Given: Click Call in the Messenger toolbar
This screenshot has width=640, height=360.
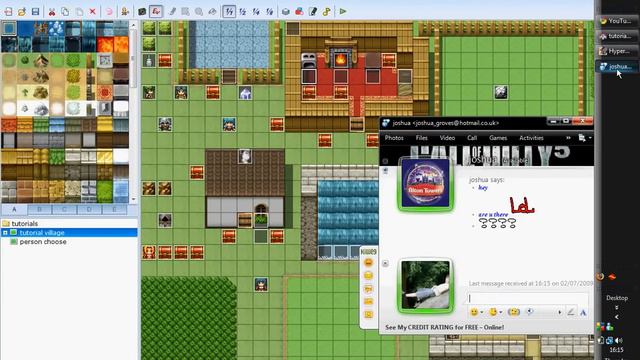Looking at the screenshot, I should (x=472, y=138).
